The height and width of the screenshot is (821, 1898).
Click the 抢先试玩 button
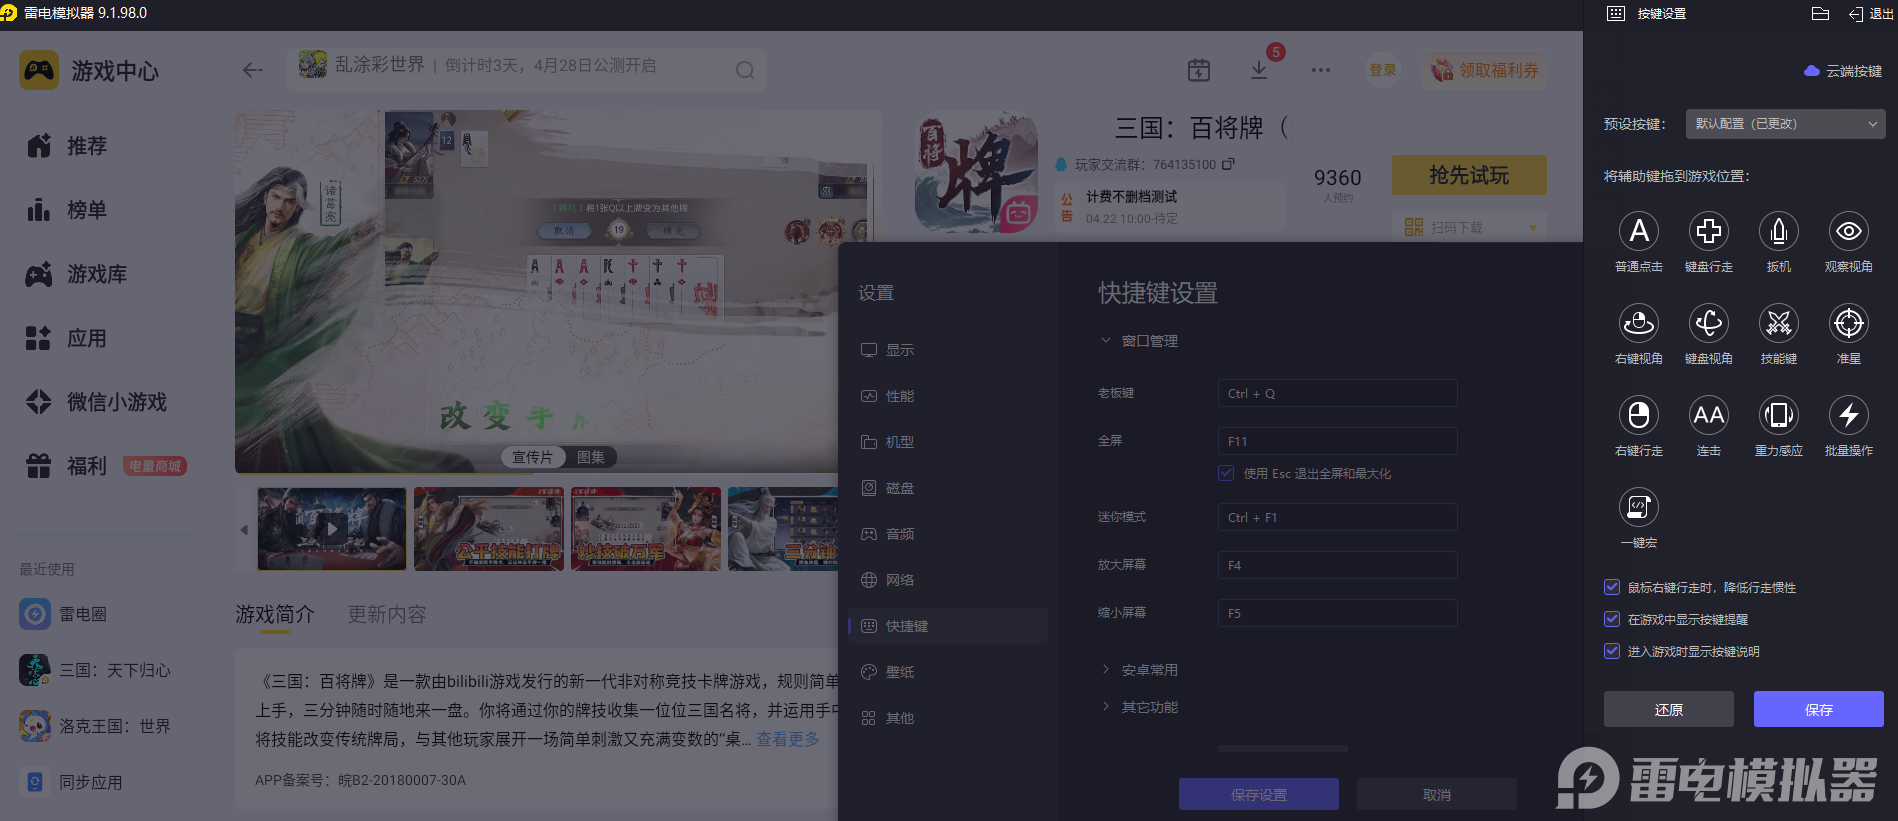point(1469,175)
